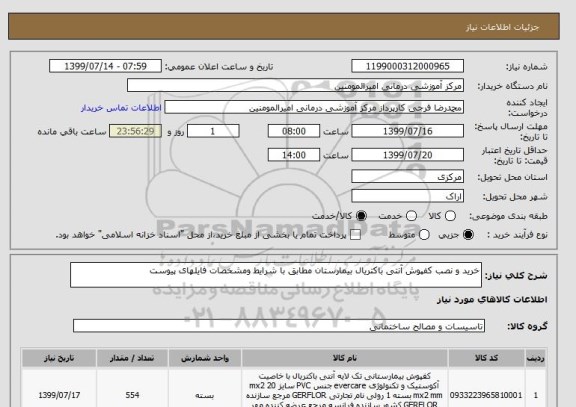Viewport: 576px width, 407px height.
Task: Choose the جزیی purchase type radio
Action: [x=468, y=234]
